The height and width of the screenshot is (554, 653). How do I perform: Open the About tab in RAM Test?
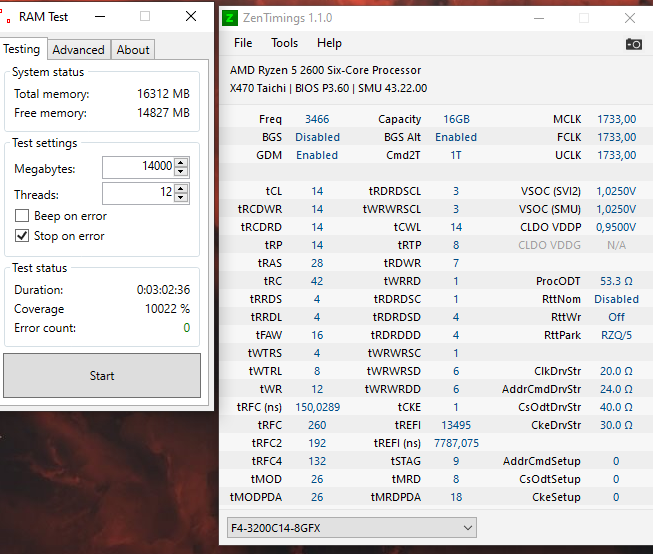click(x=133, y=50)
